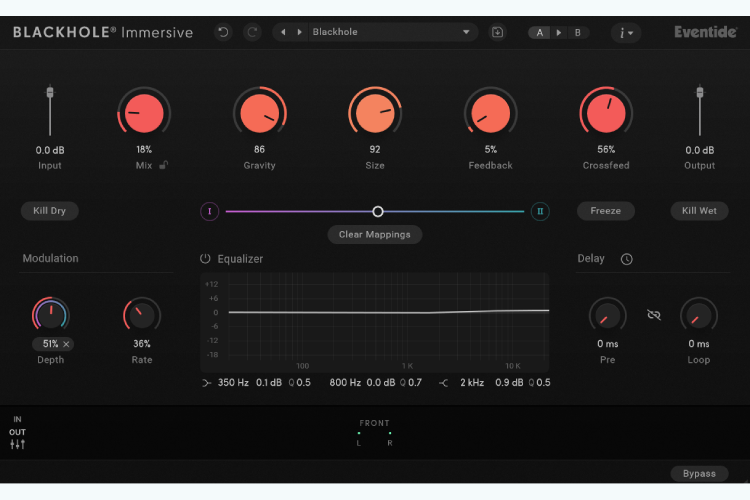The height and width of the screenshot is (500, 750).
Task: Select compare slot A
Action: 540,33
